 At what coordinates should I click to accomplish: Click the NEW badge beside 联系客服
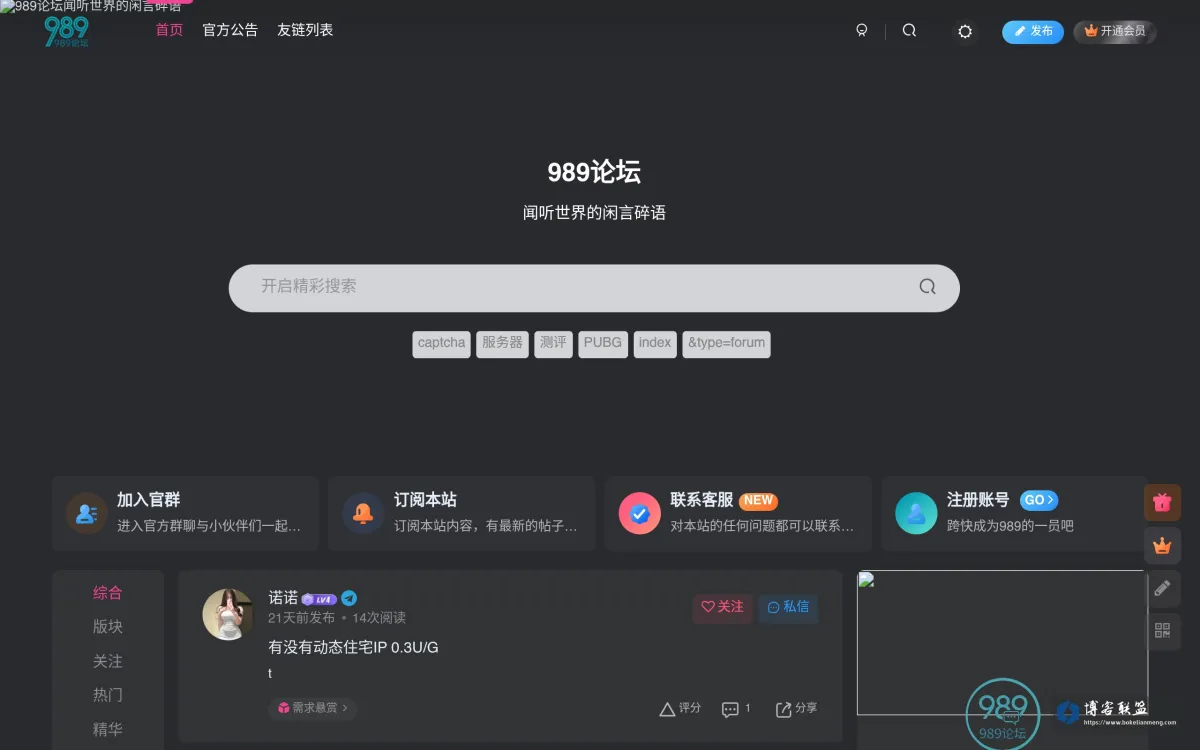(759, 501)
